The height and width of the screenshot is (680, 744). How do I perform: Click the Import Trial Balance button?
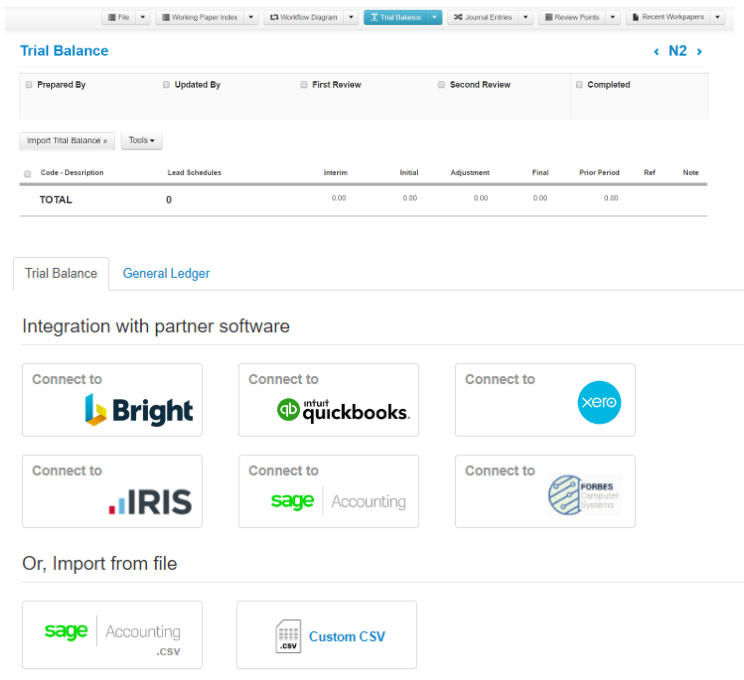click(67, 141)
